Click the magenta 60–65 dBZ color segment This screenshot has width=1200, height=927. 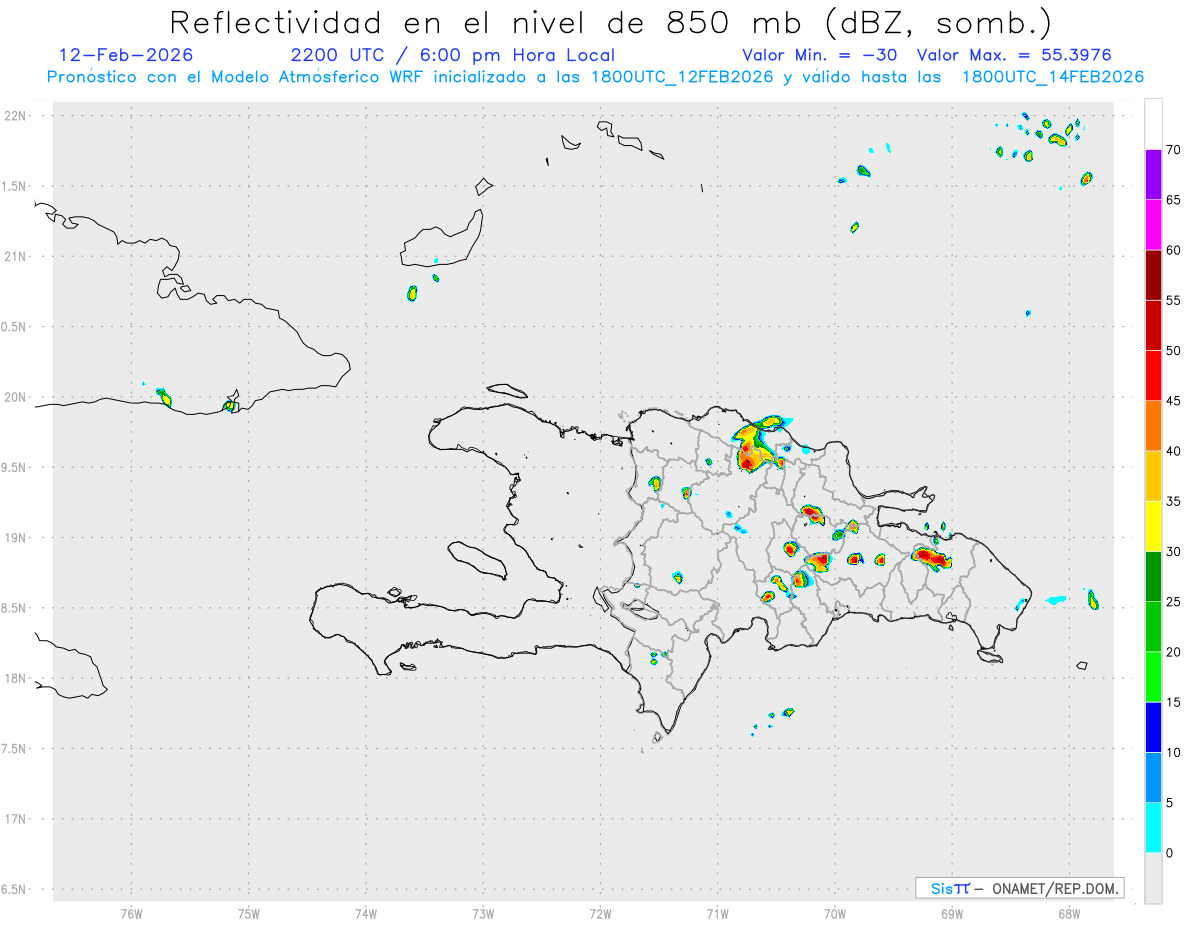[x=1153, y=225]
